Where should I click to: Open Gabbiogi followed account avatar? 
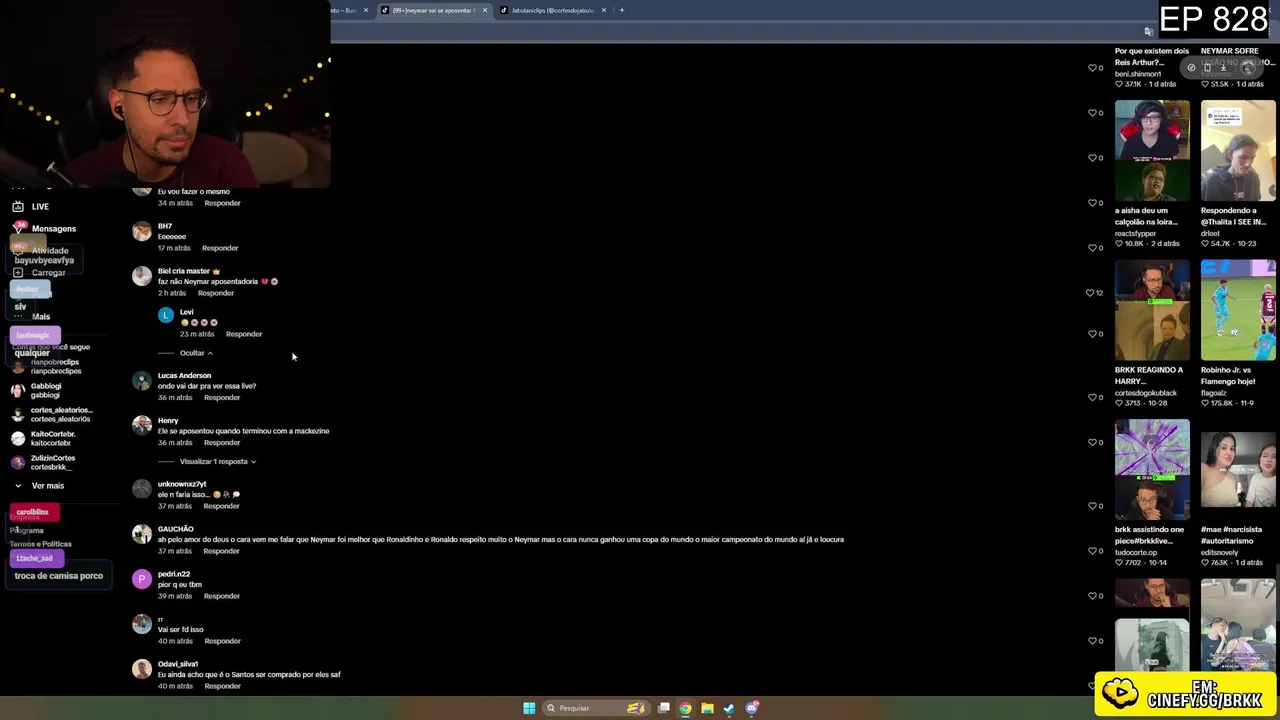[x=18, y=390]
